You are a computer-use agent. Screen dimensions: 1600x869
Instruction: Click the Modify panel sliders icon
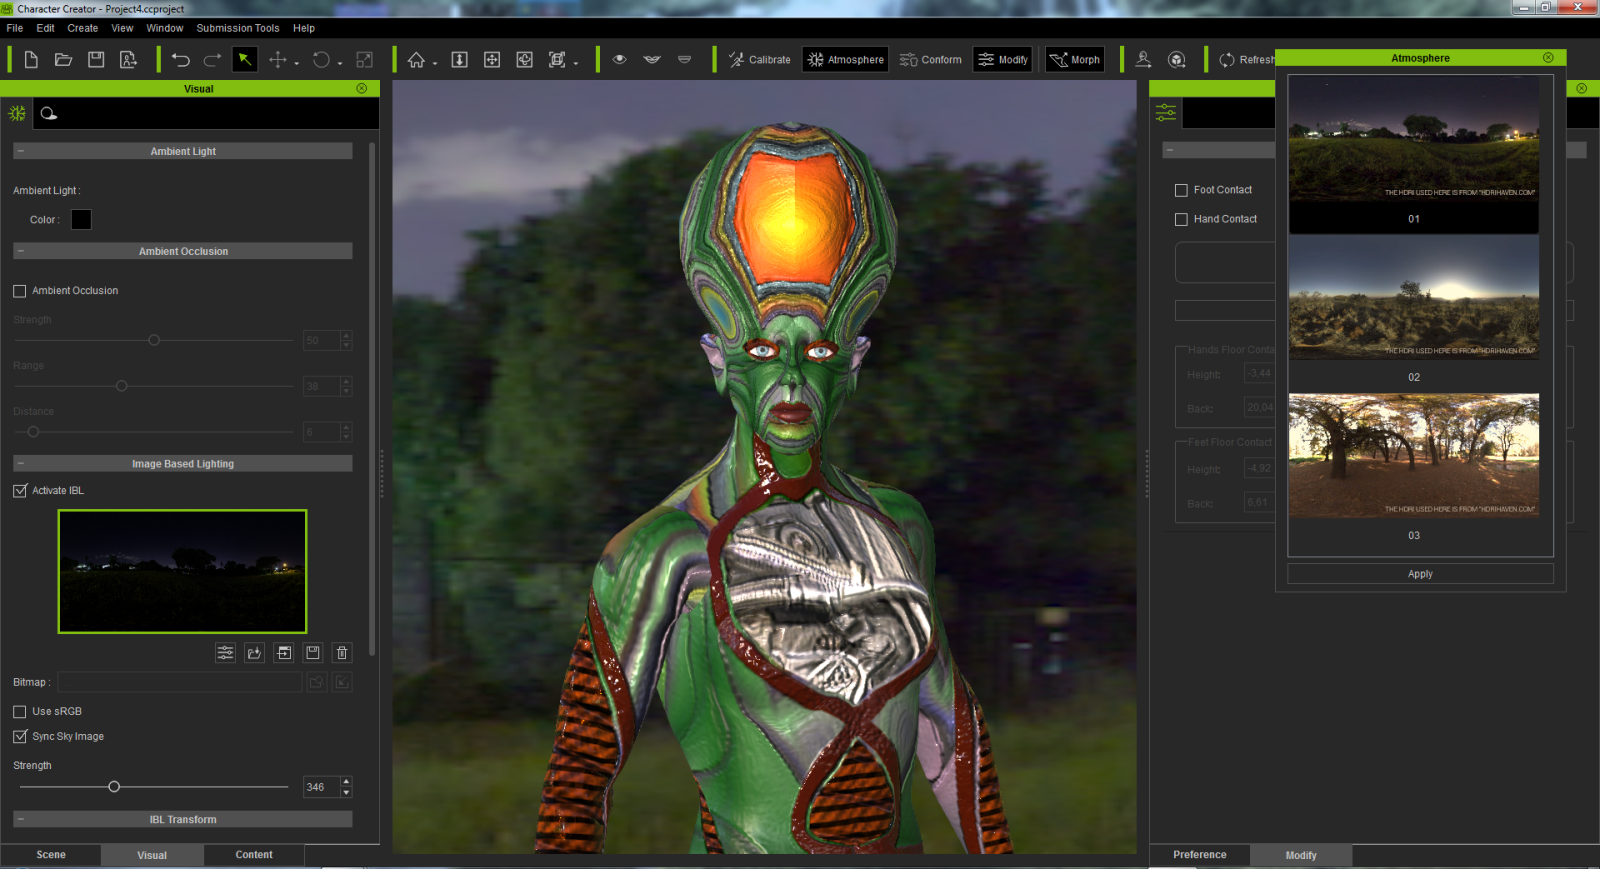1166,113
